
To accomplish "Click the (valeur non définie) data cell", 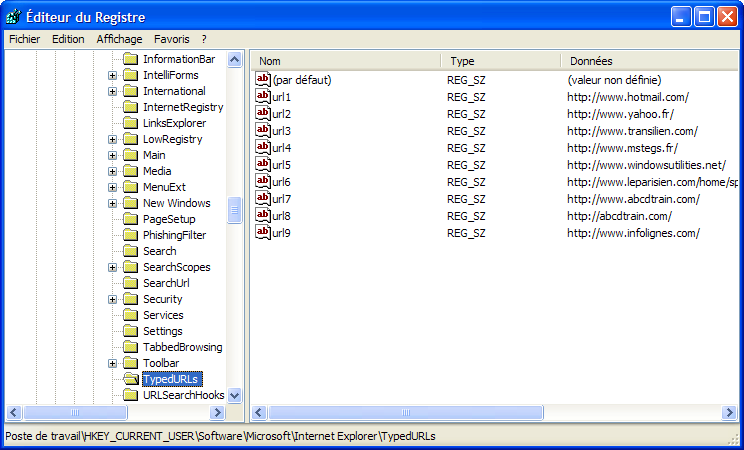I will pos(614,80).
